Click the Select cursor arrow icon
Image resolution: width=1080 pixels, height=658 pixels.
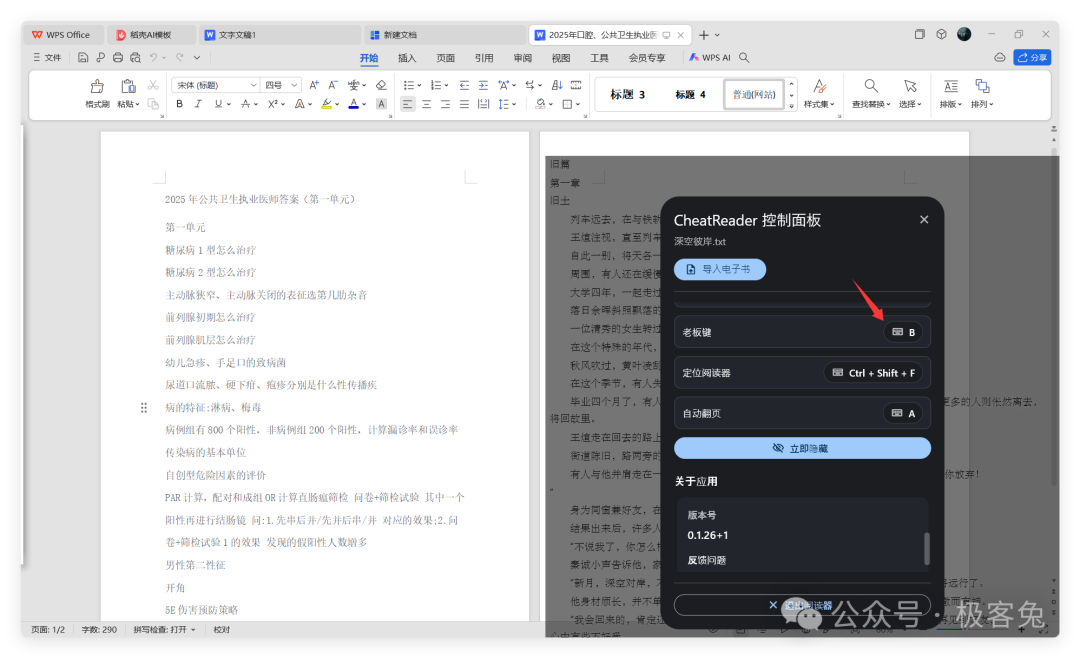[x=911, y=86]
